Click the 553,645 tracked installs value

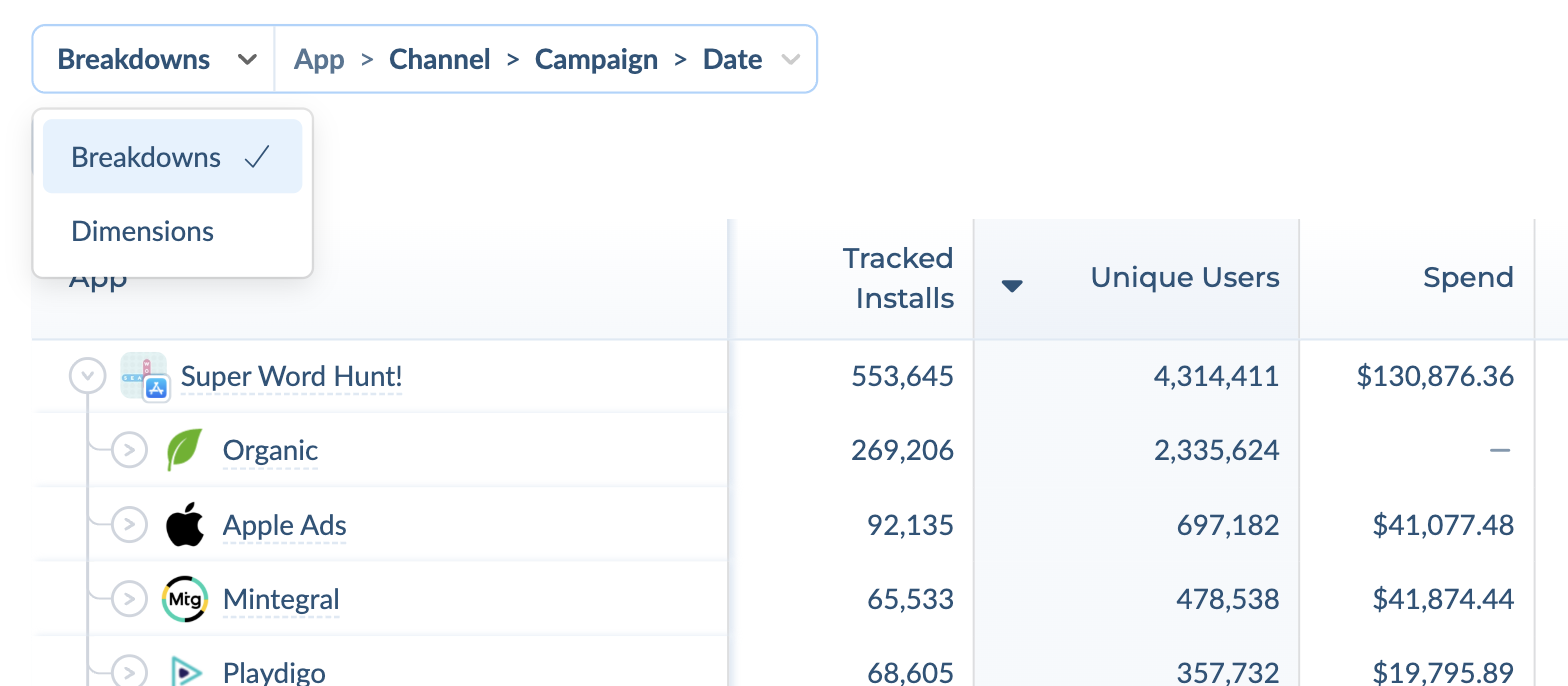(x=903, y=376)
